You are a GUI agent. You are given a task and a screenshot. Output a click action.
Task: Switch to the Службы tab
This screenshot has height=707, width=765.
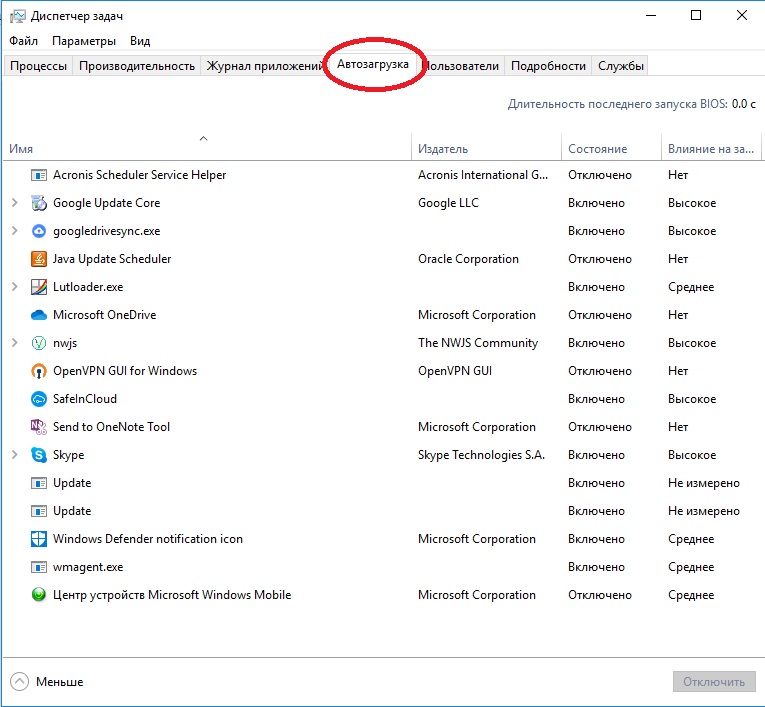point(620,66)
